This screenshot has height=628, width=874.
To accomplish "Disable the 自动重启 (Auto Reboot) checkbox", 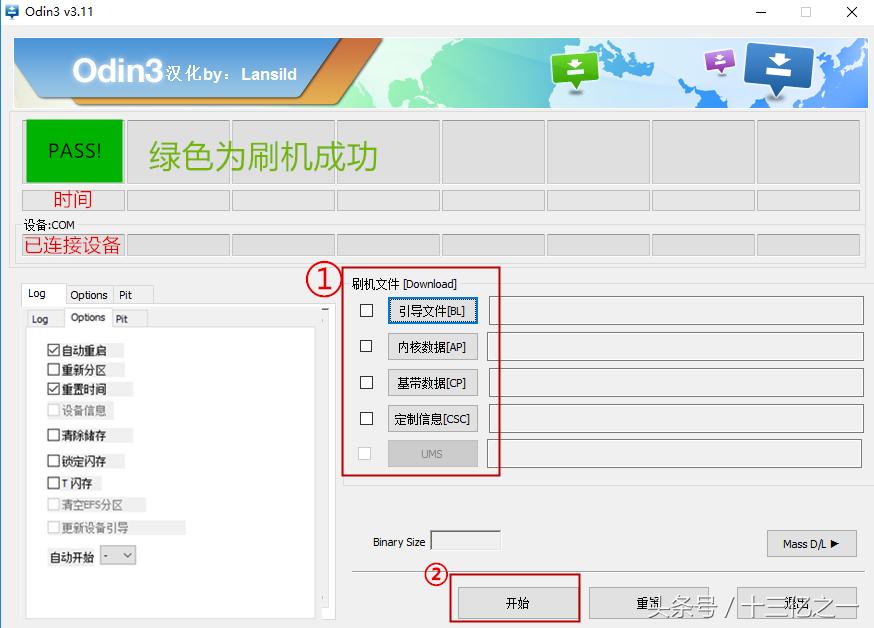I will pos(51,350).
